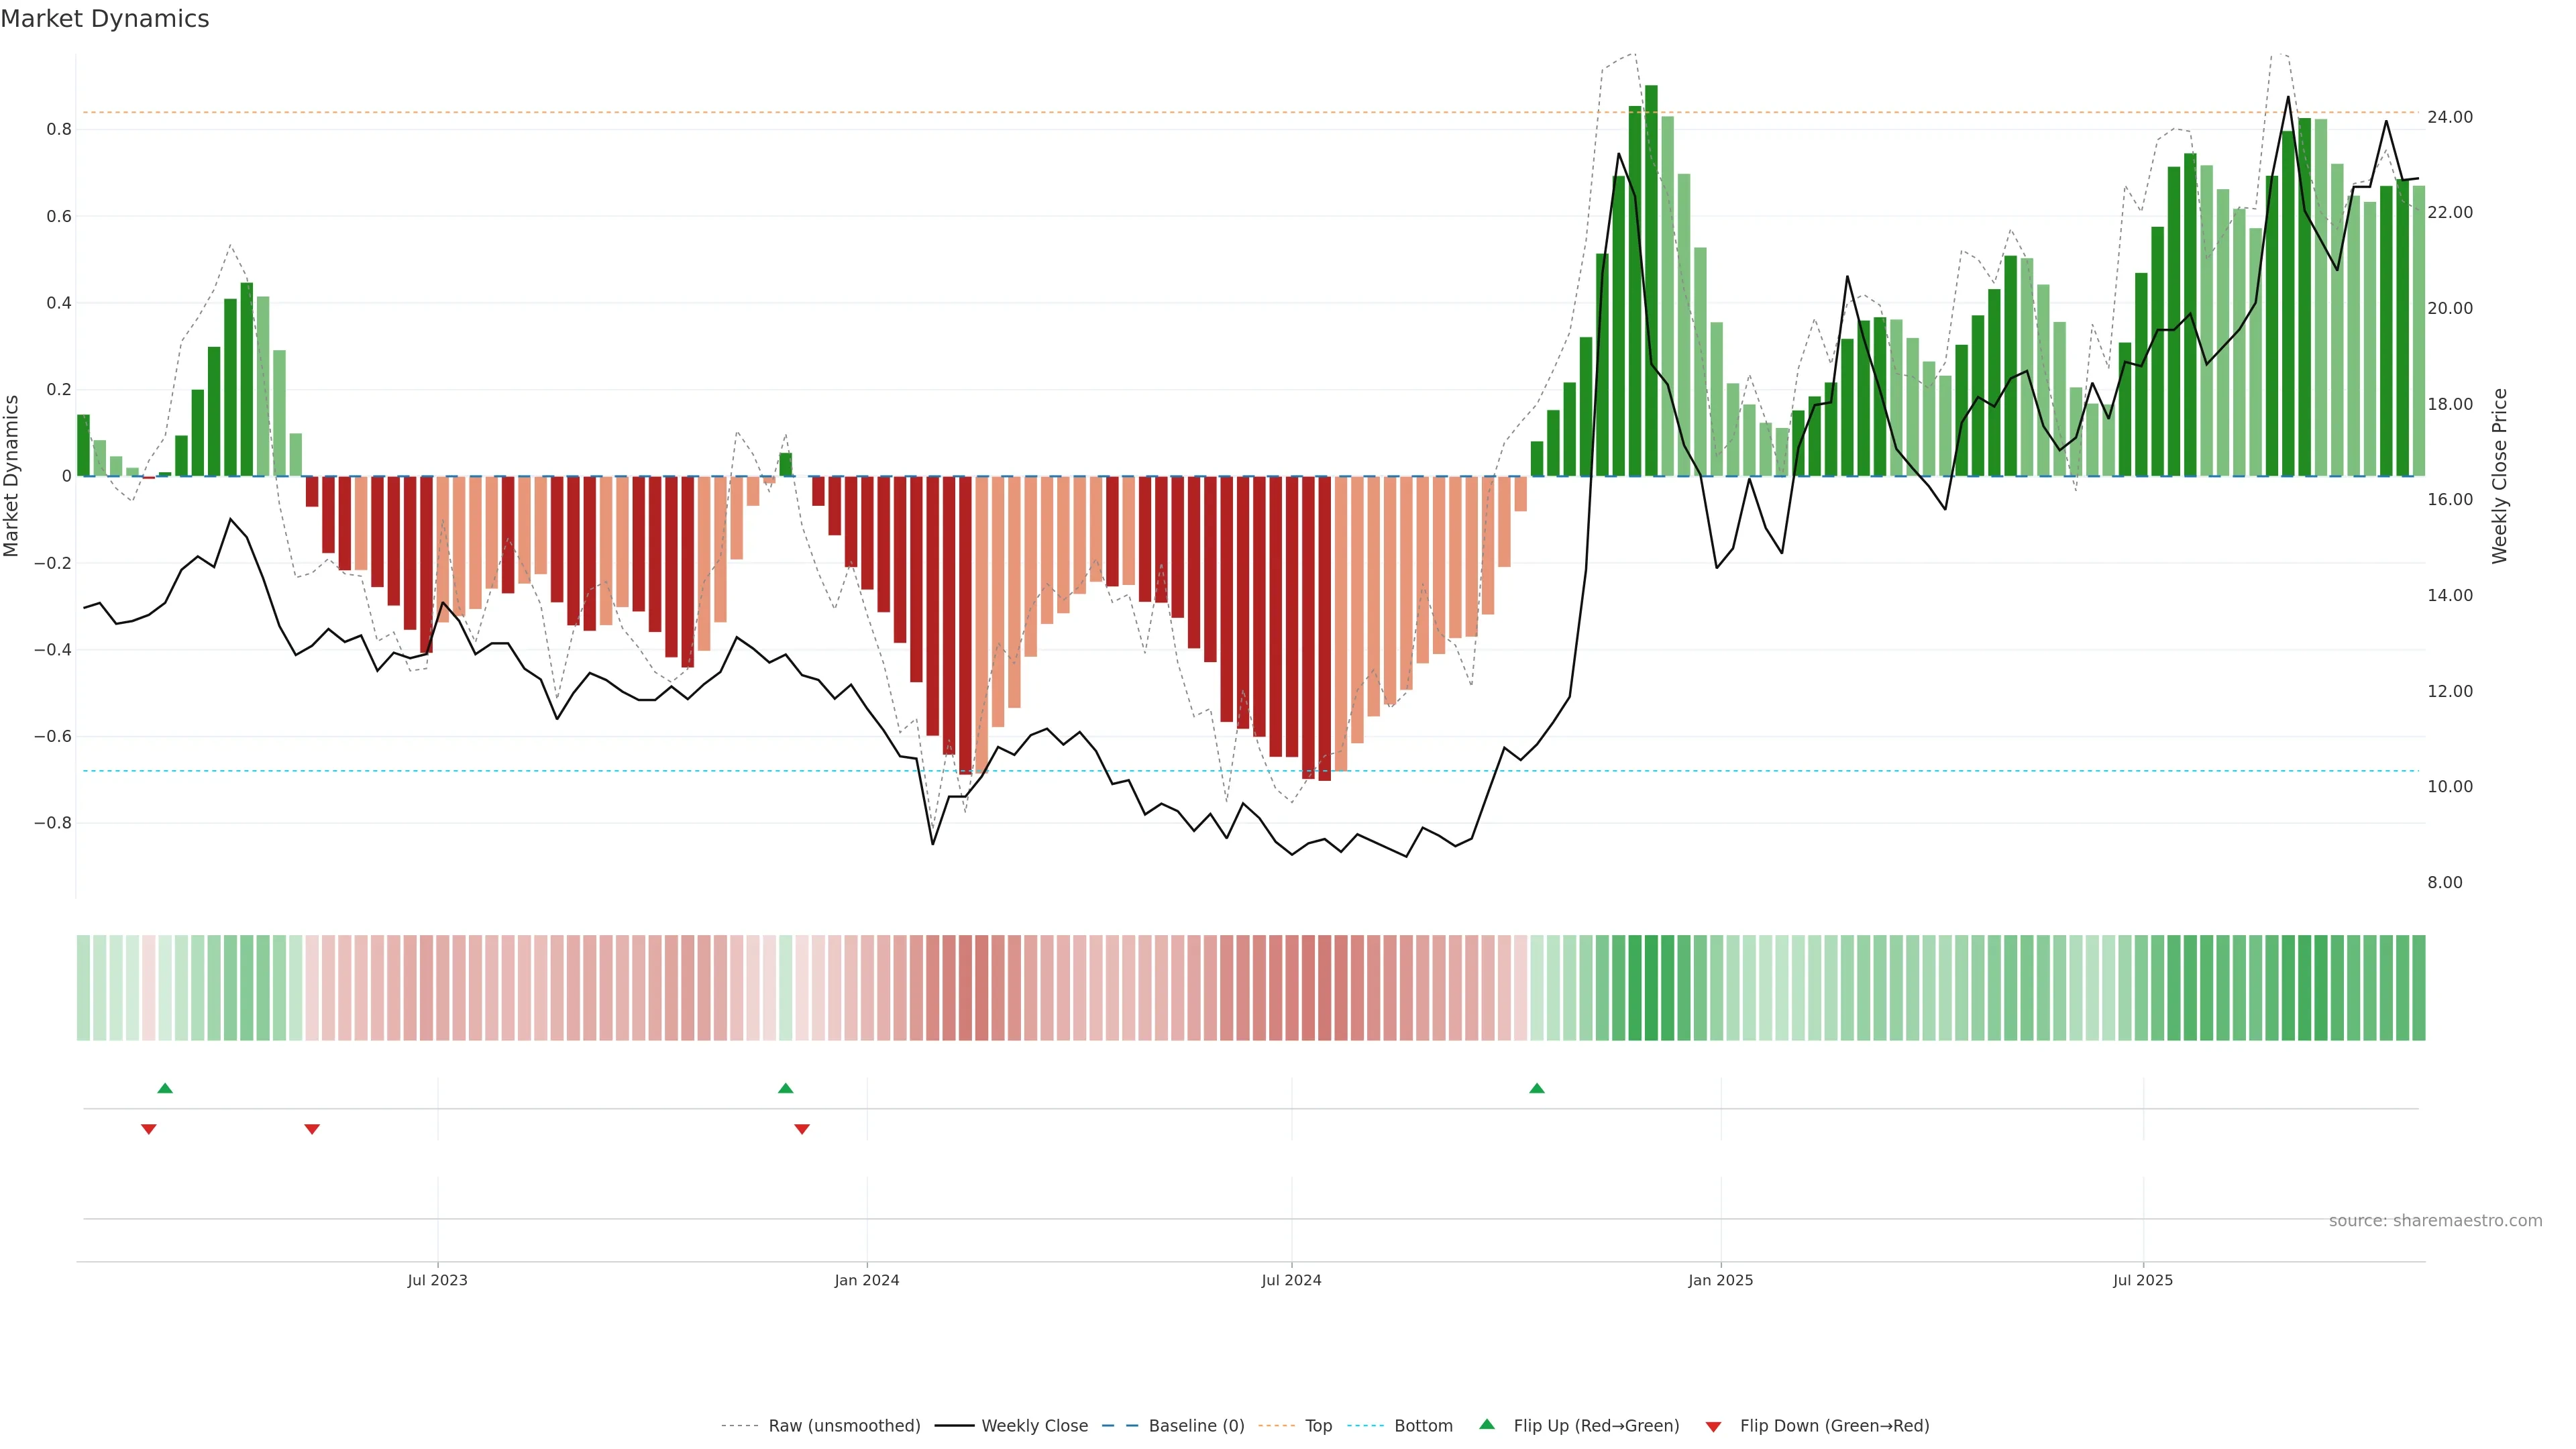Click the second red flip-down triangle marker
2576x1449 pixels.
(x=312, y=1129)
